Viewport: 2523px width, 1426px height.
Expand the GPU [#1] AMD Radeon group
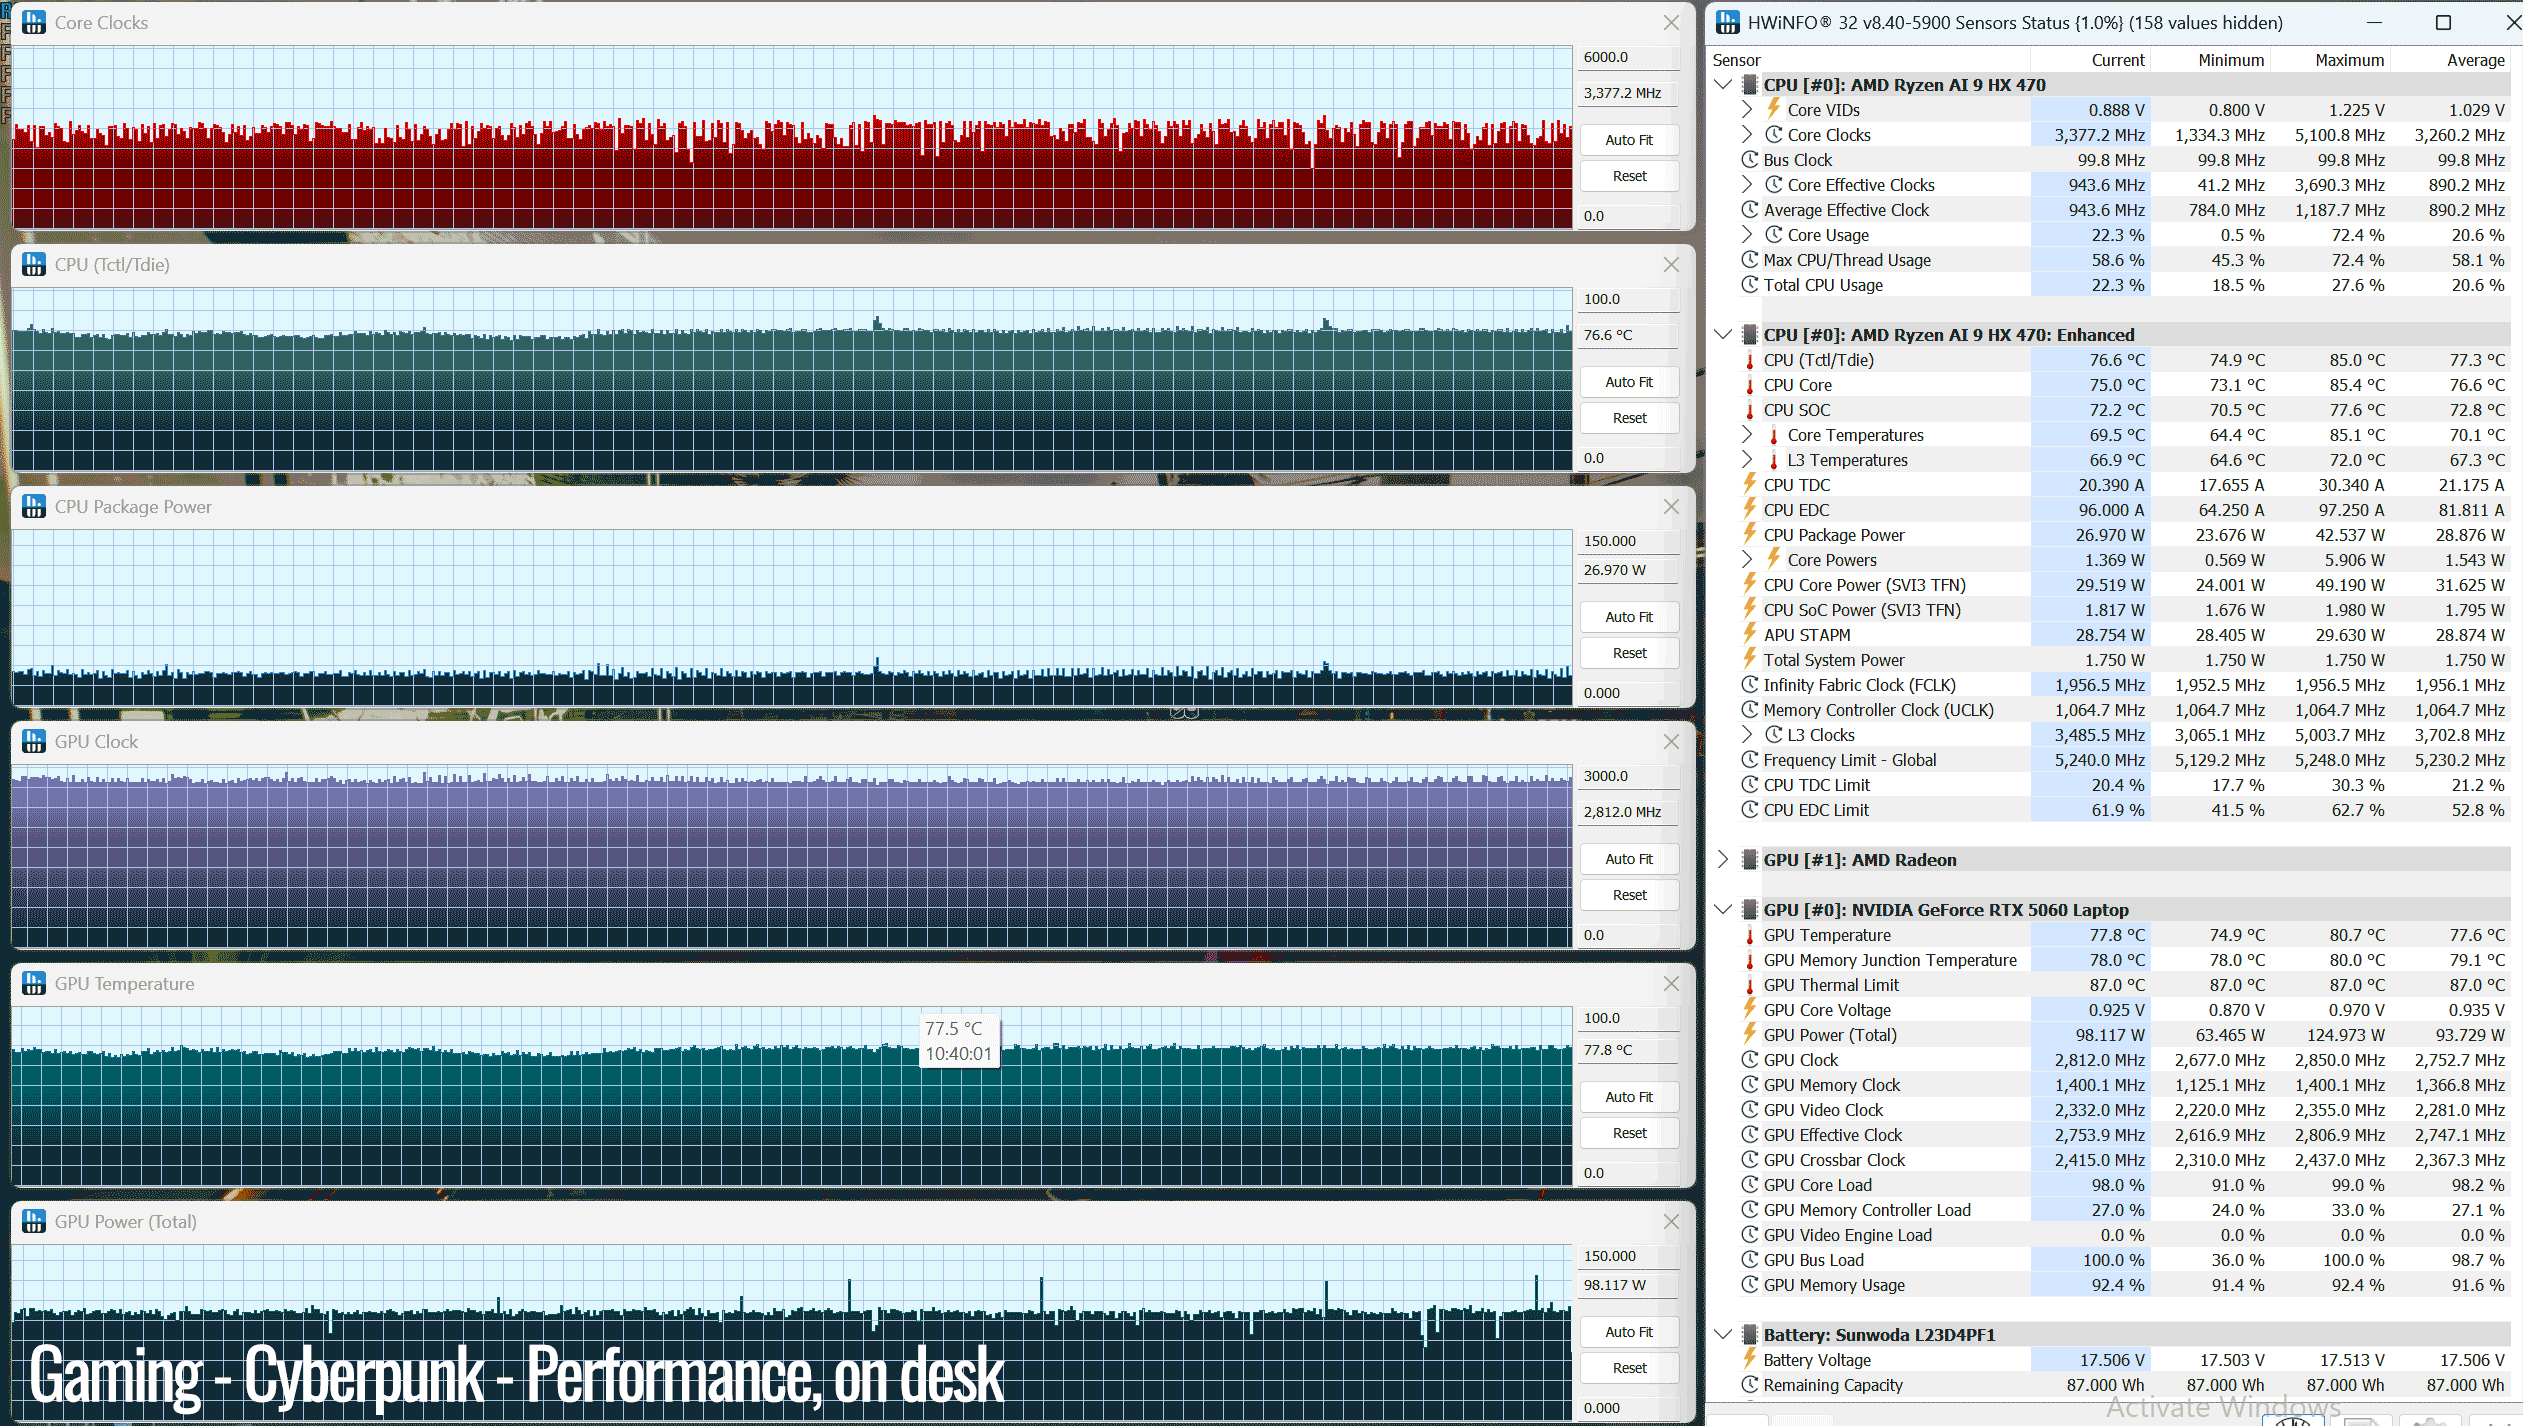[1723, 860]
